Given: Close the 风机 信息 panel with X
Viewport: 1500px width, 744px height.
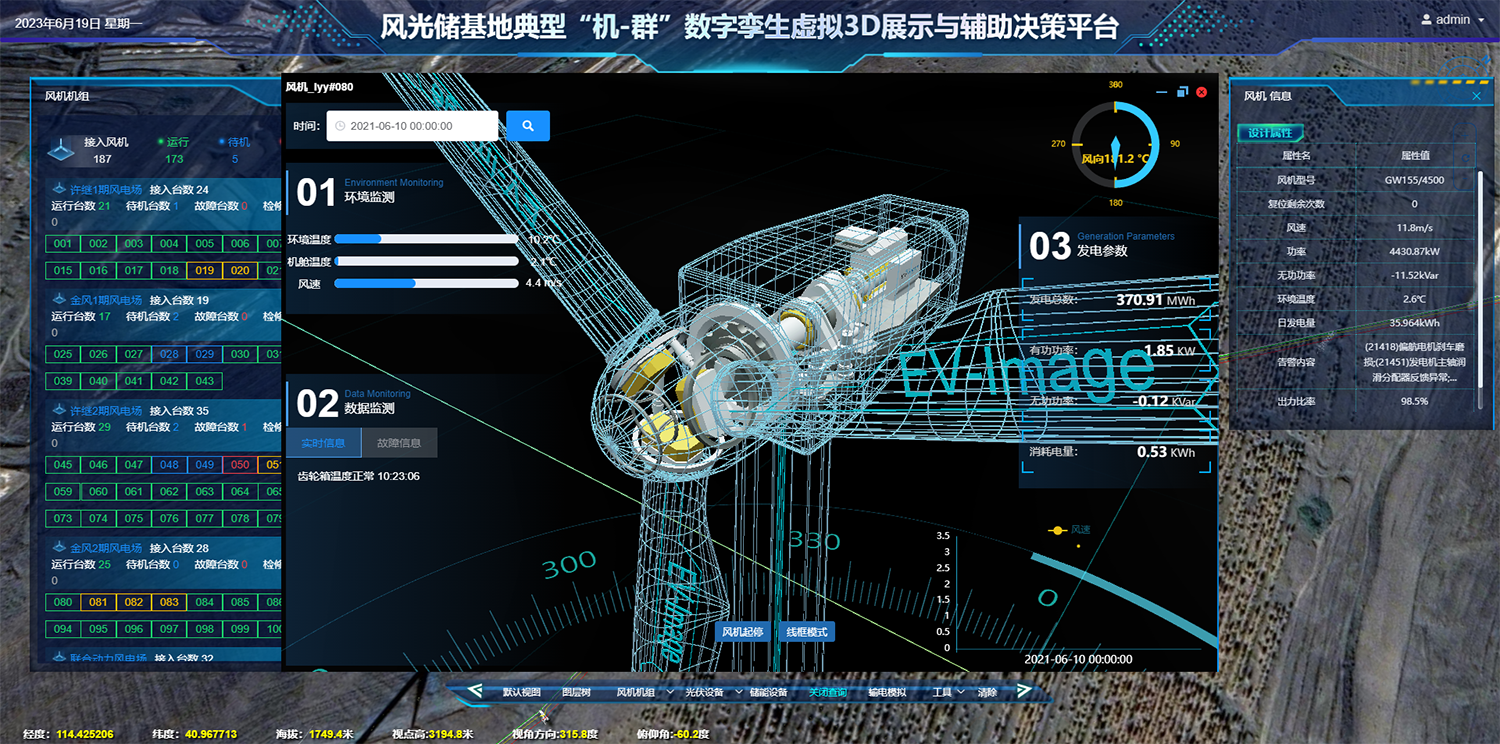Looking at the screenshot, I should (1477, 96).
